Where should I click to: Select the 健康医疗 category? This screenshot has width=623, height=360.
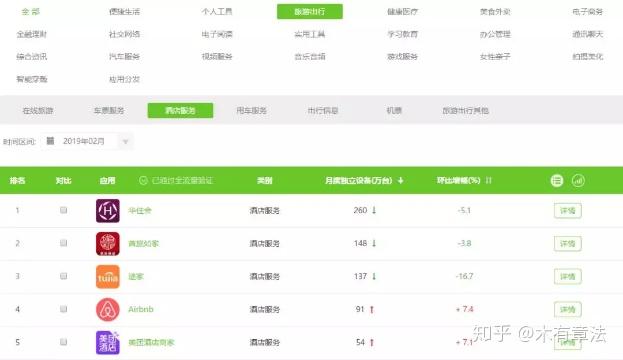coord(402,12)
